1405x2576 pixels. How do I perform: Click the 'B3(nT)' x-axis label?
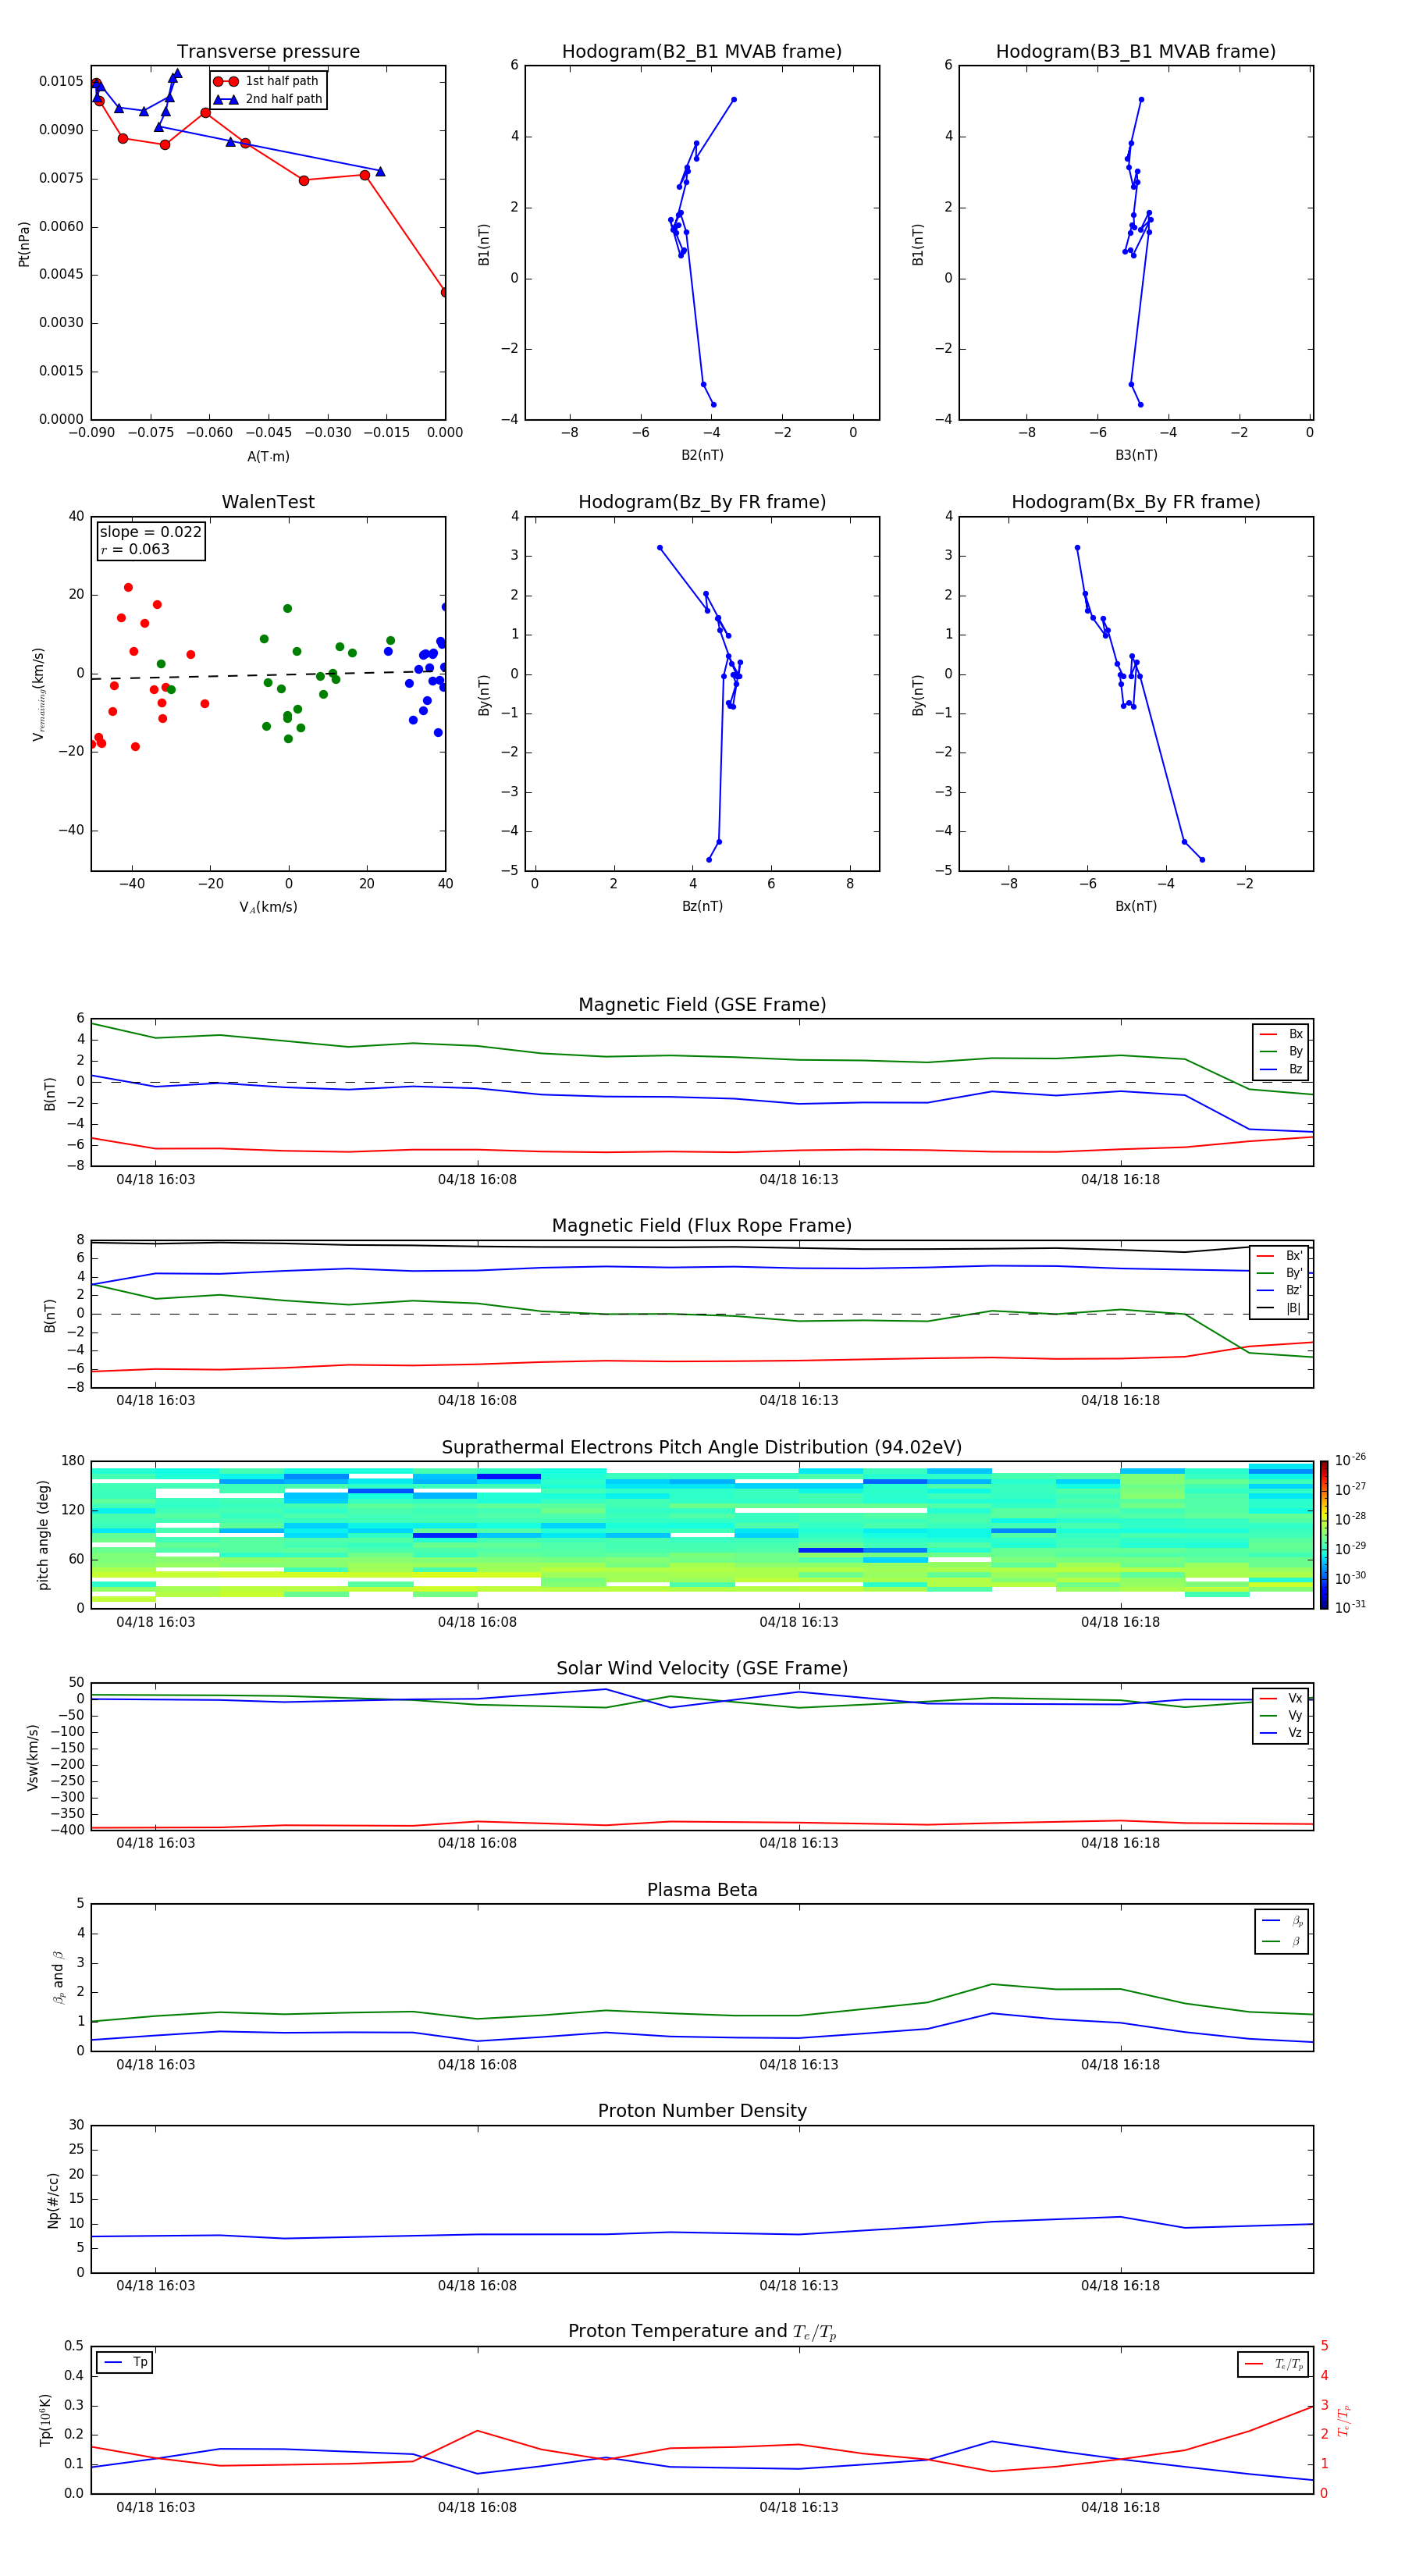tap(1136, 455)
